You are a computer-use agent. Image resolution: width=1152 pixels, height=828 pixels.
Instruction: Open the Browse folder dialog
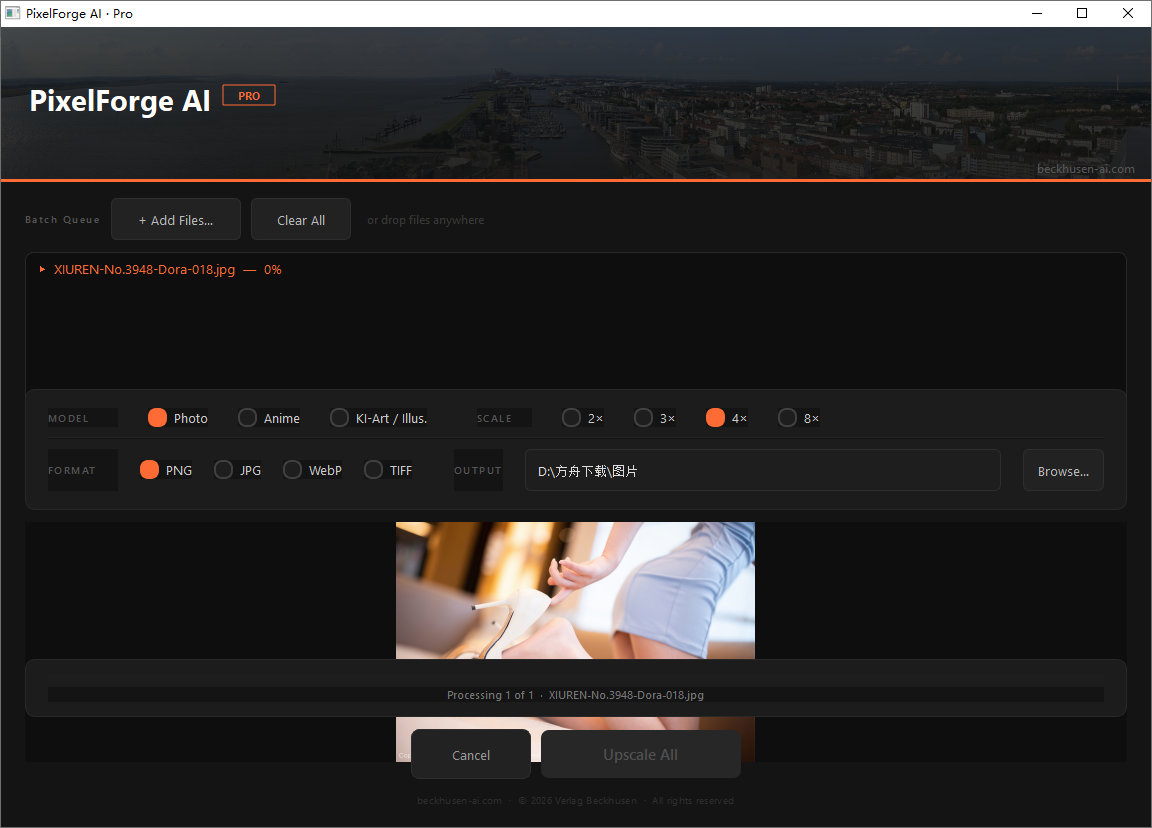click(1063, 470)
